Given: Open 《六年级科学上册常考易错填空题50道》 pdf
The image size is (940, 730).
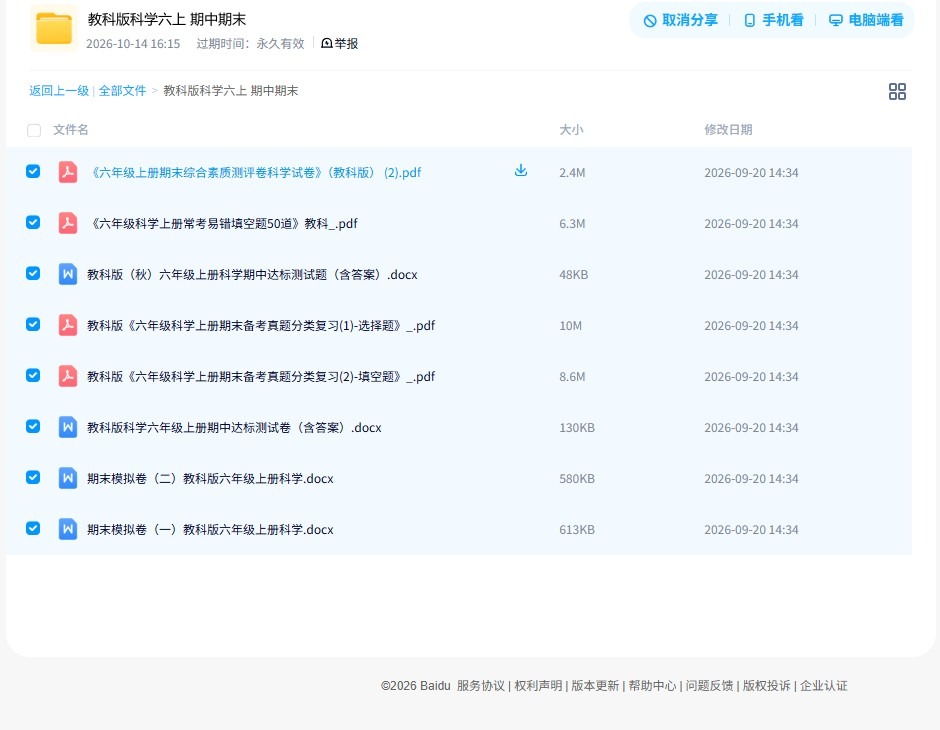Looking at the screenshot, I should click(x=222, y=224).
